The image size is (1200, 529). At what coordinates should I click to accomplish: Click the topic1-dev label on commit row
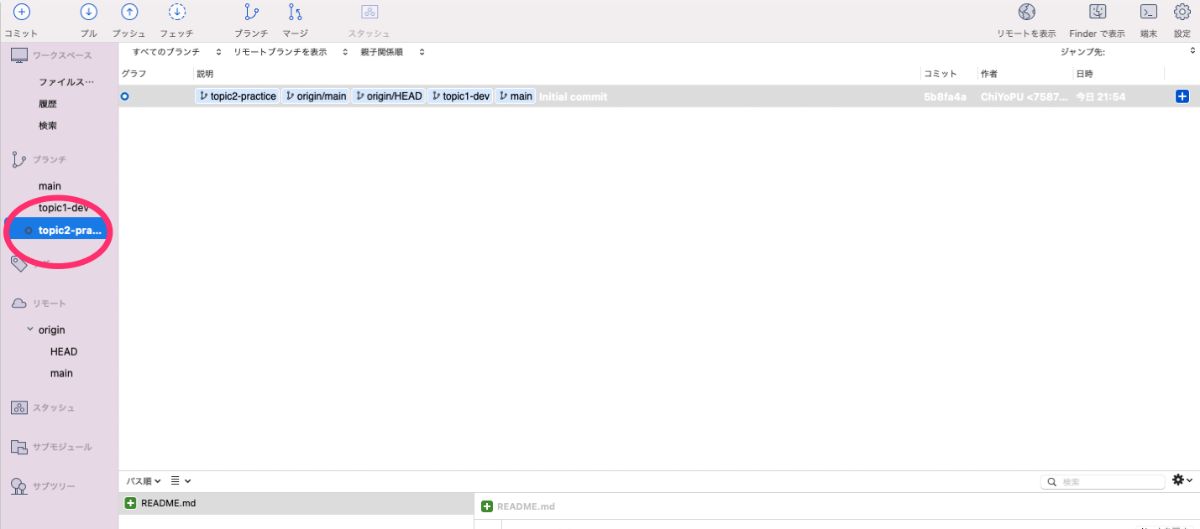pyautogui.click(x=460, y=97)
